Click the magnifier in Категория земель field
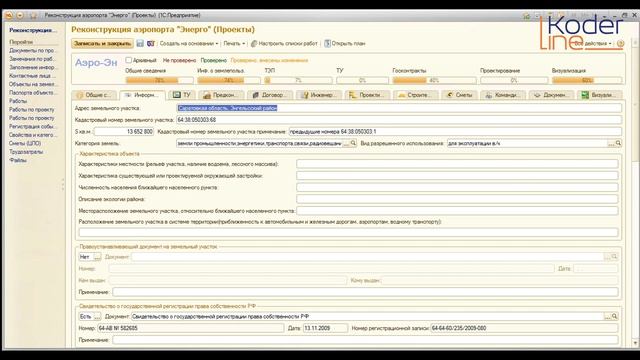The height and width of the screenshot is (360, 640). coord(353,143)
